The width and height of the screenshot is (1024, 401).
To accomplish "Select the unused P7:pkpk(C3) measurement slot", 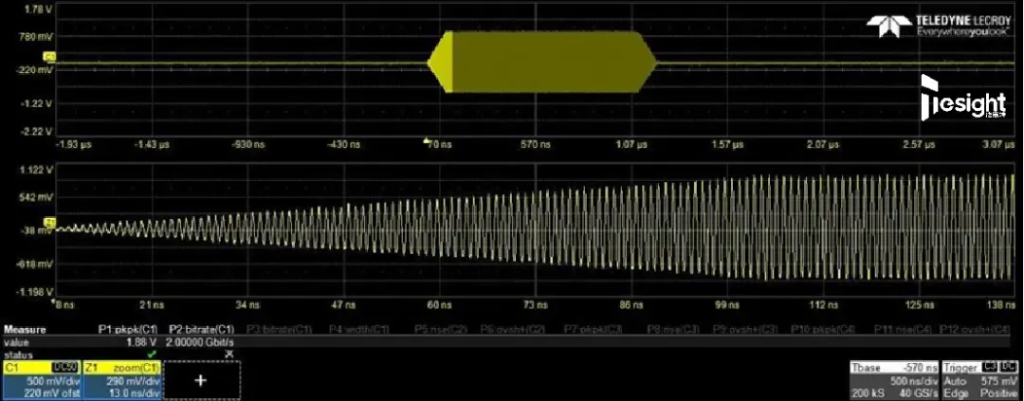I will click(595, 330).
